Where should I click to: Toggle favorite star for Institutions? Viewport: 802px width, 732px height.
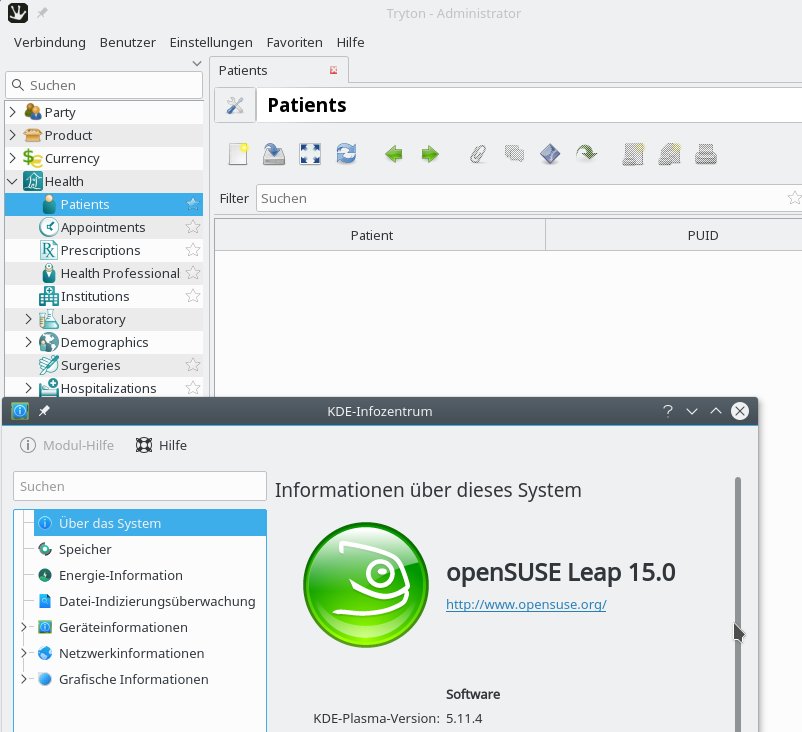tap(192, 296)
